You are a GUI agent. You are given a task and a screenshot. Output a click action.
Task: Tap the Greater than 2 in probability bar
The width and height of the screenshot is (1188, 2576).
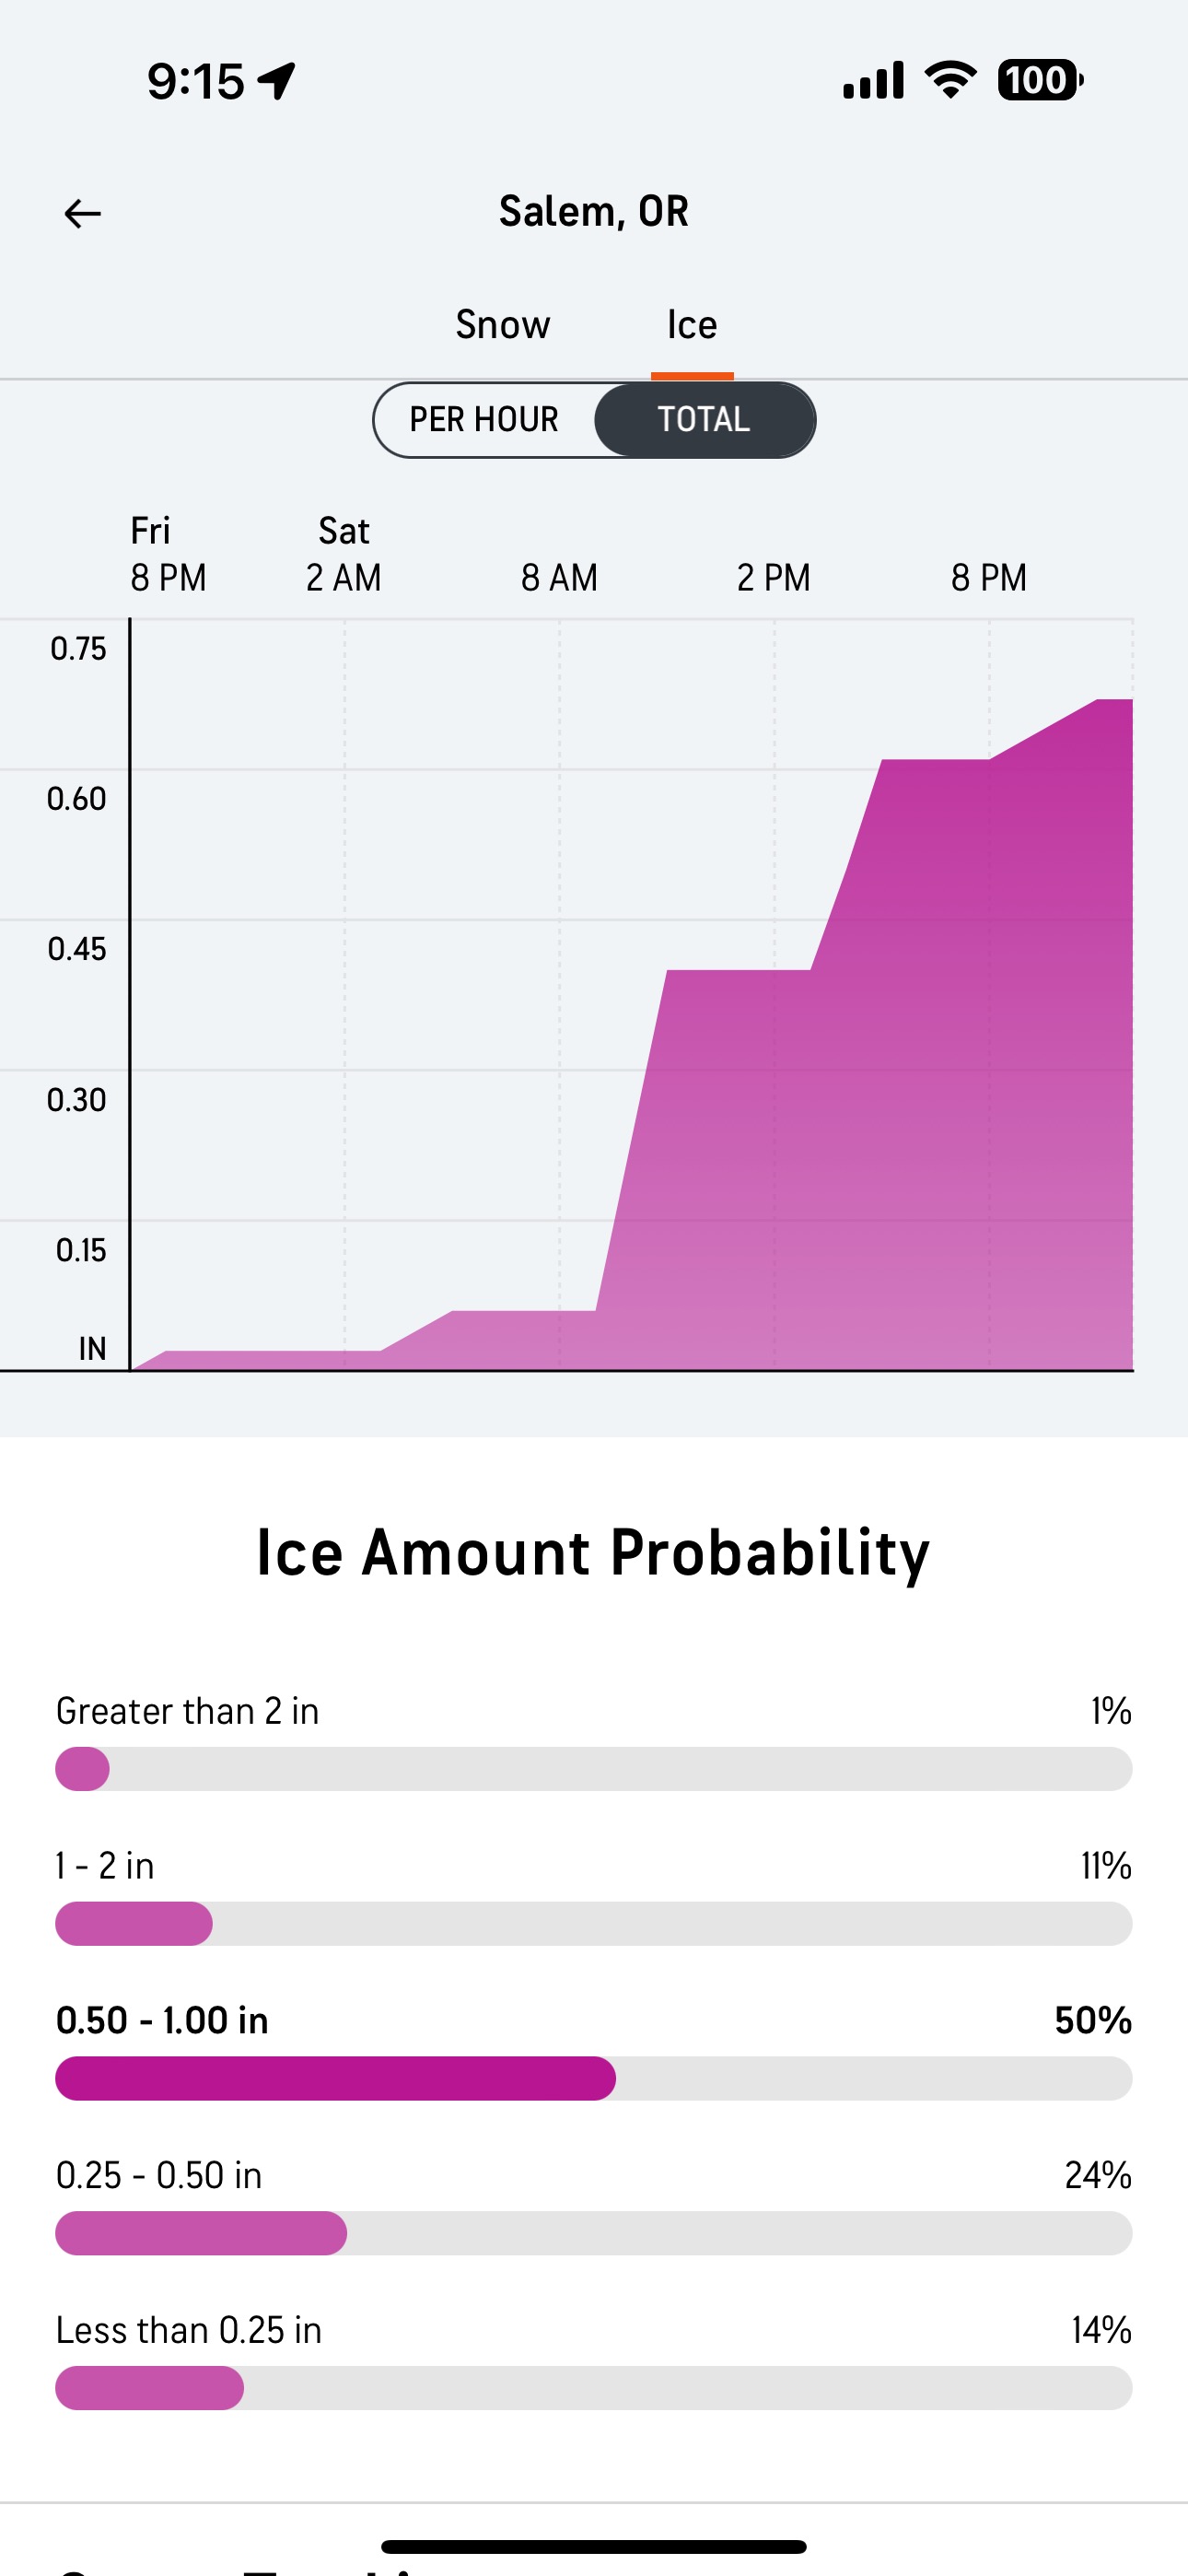(x=594, y=1769)
